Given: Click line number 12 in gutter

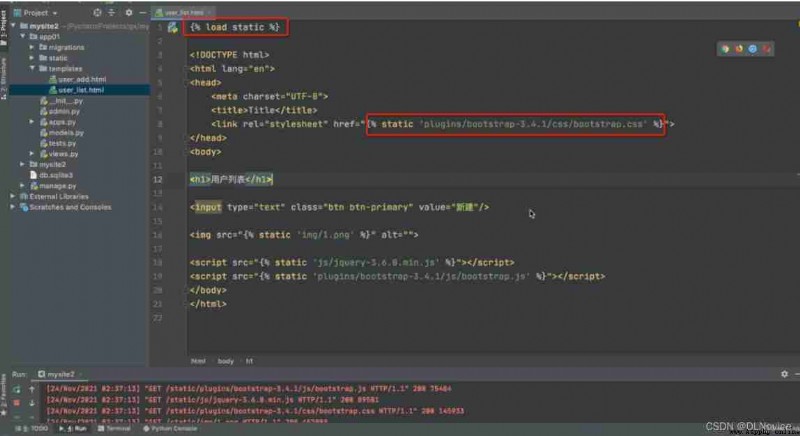Looking at the screenshot, I should [x=158, y=179].
